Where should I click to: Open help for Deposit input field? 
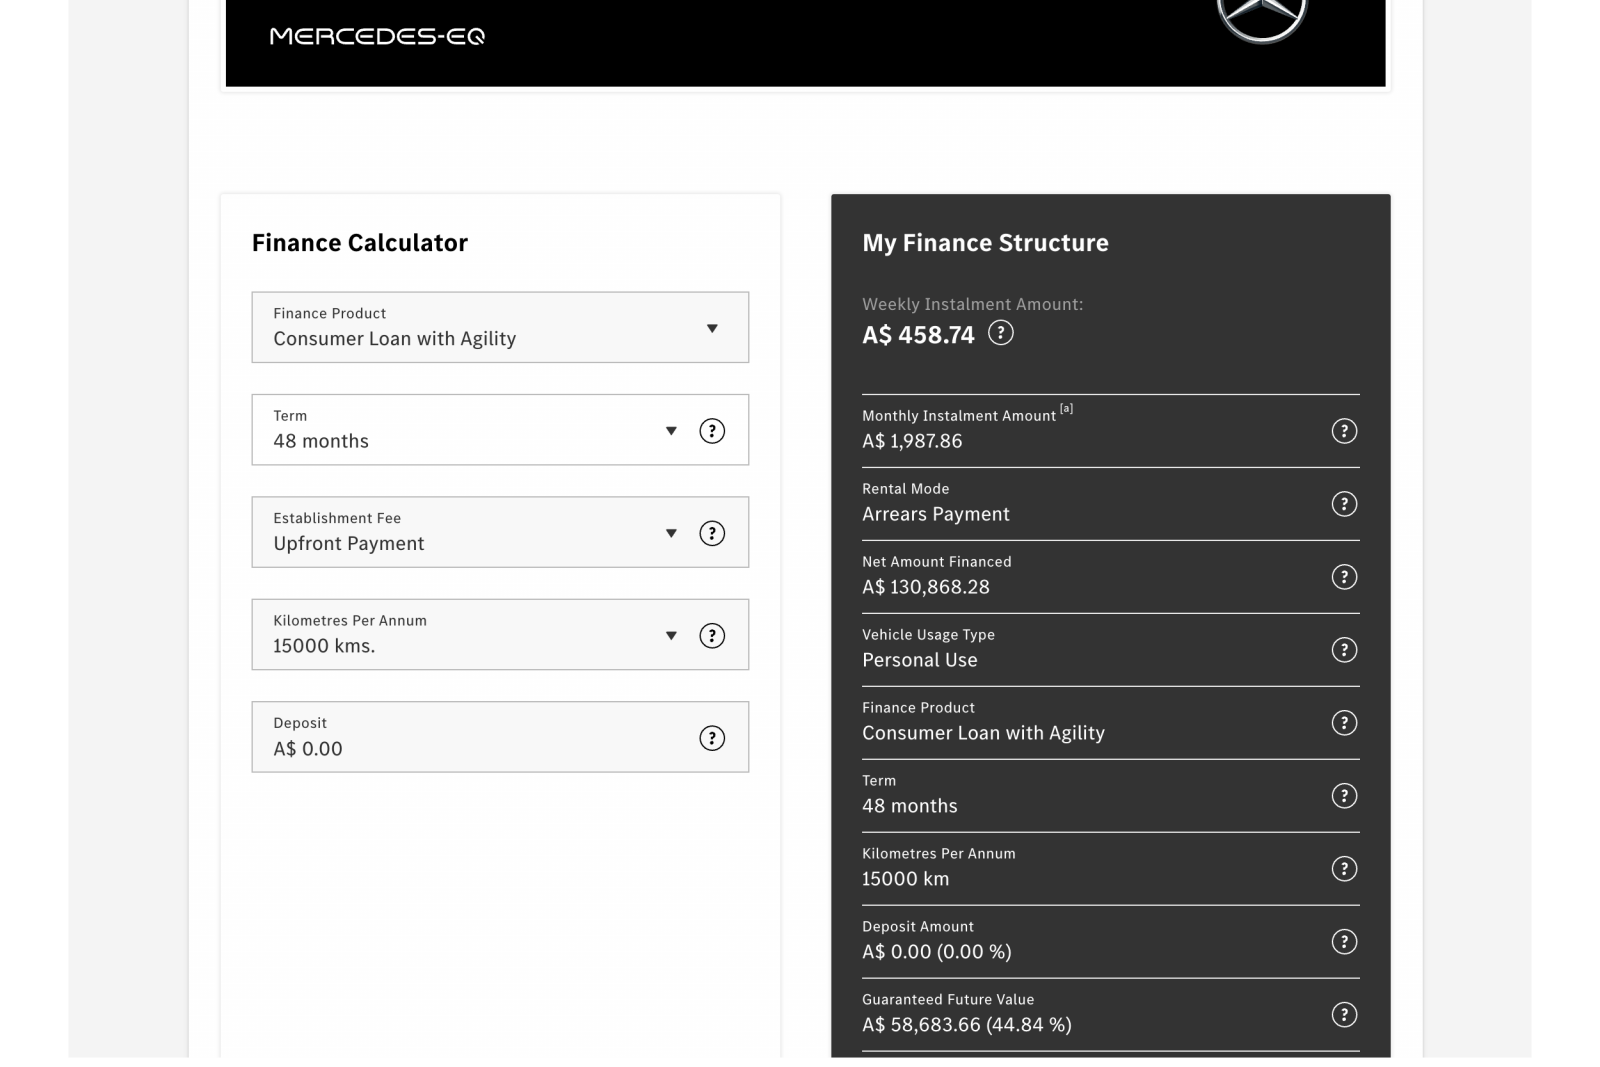[711, 738]
